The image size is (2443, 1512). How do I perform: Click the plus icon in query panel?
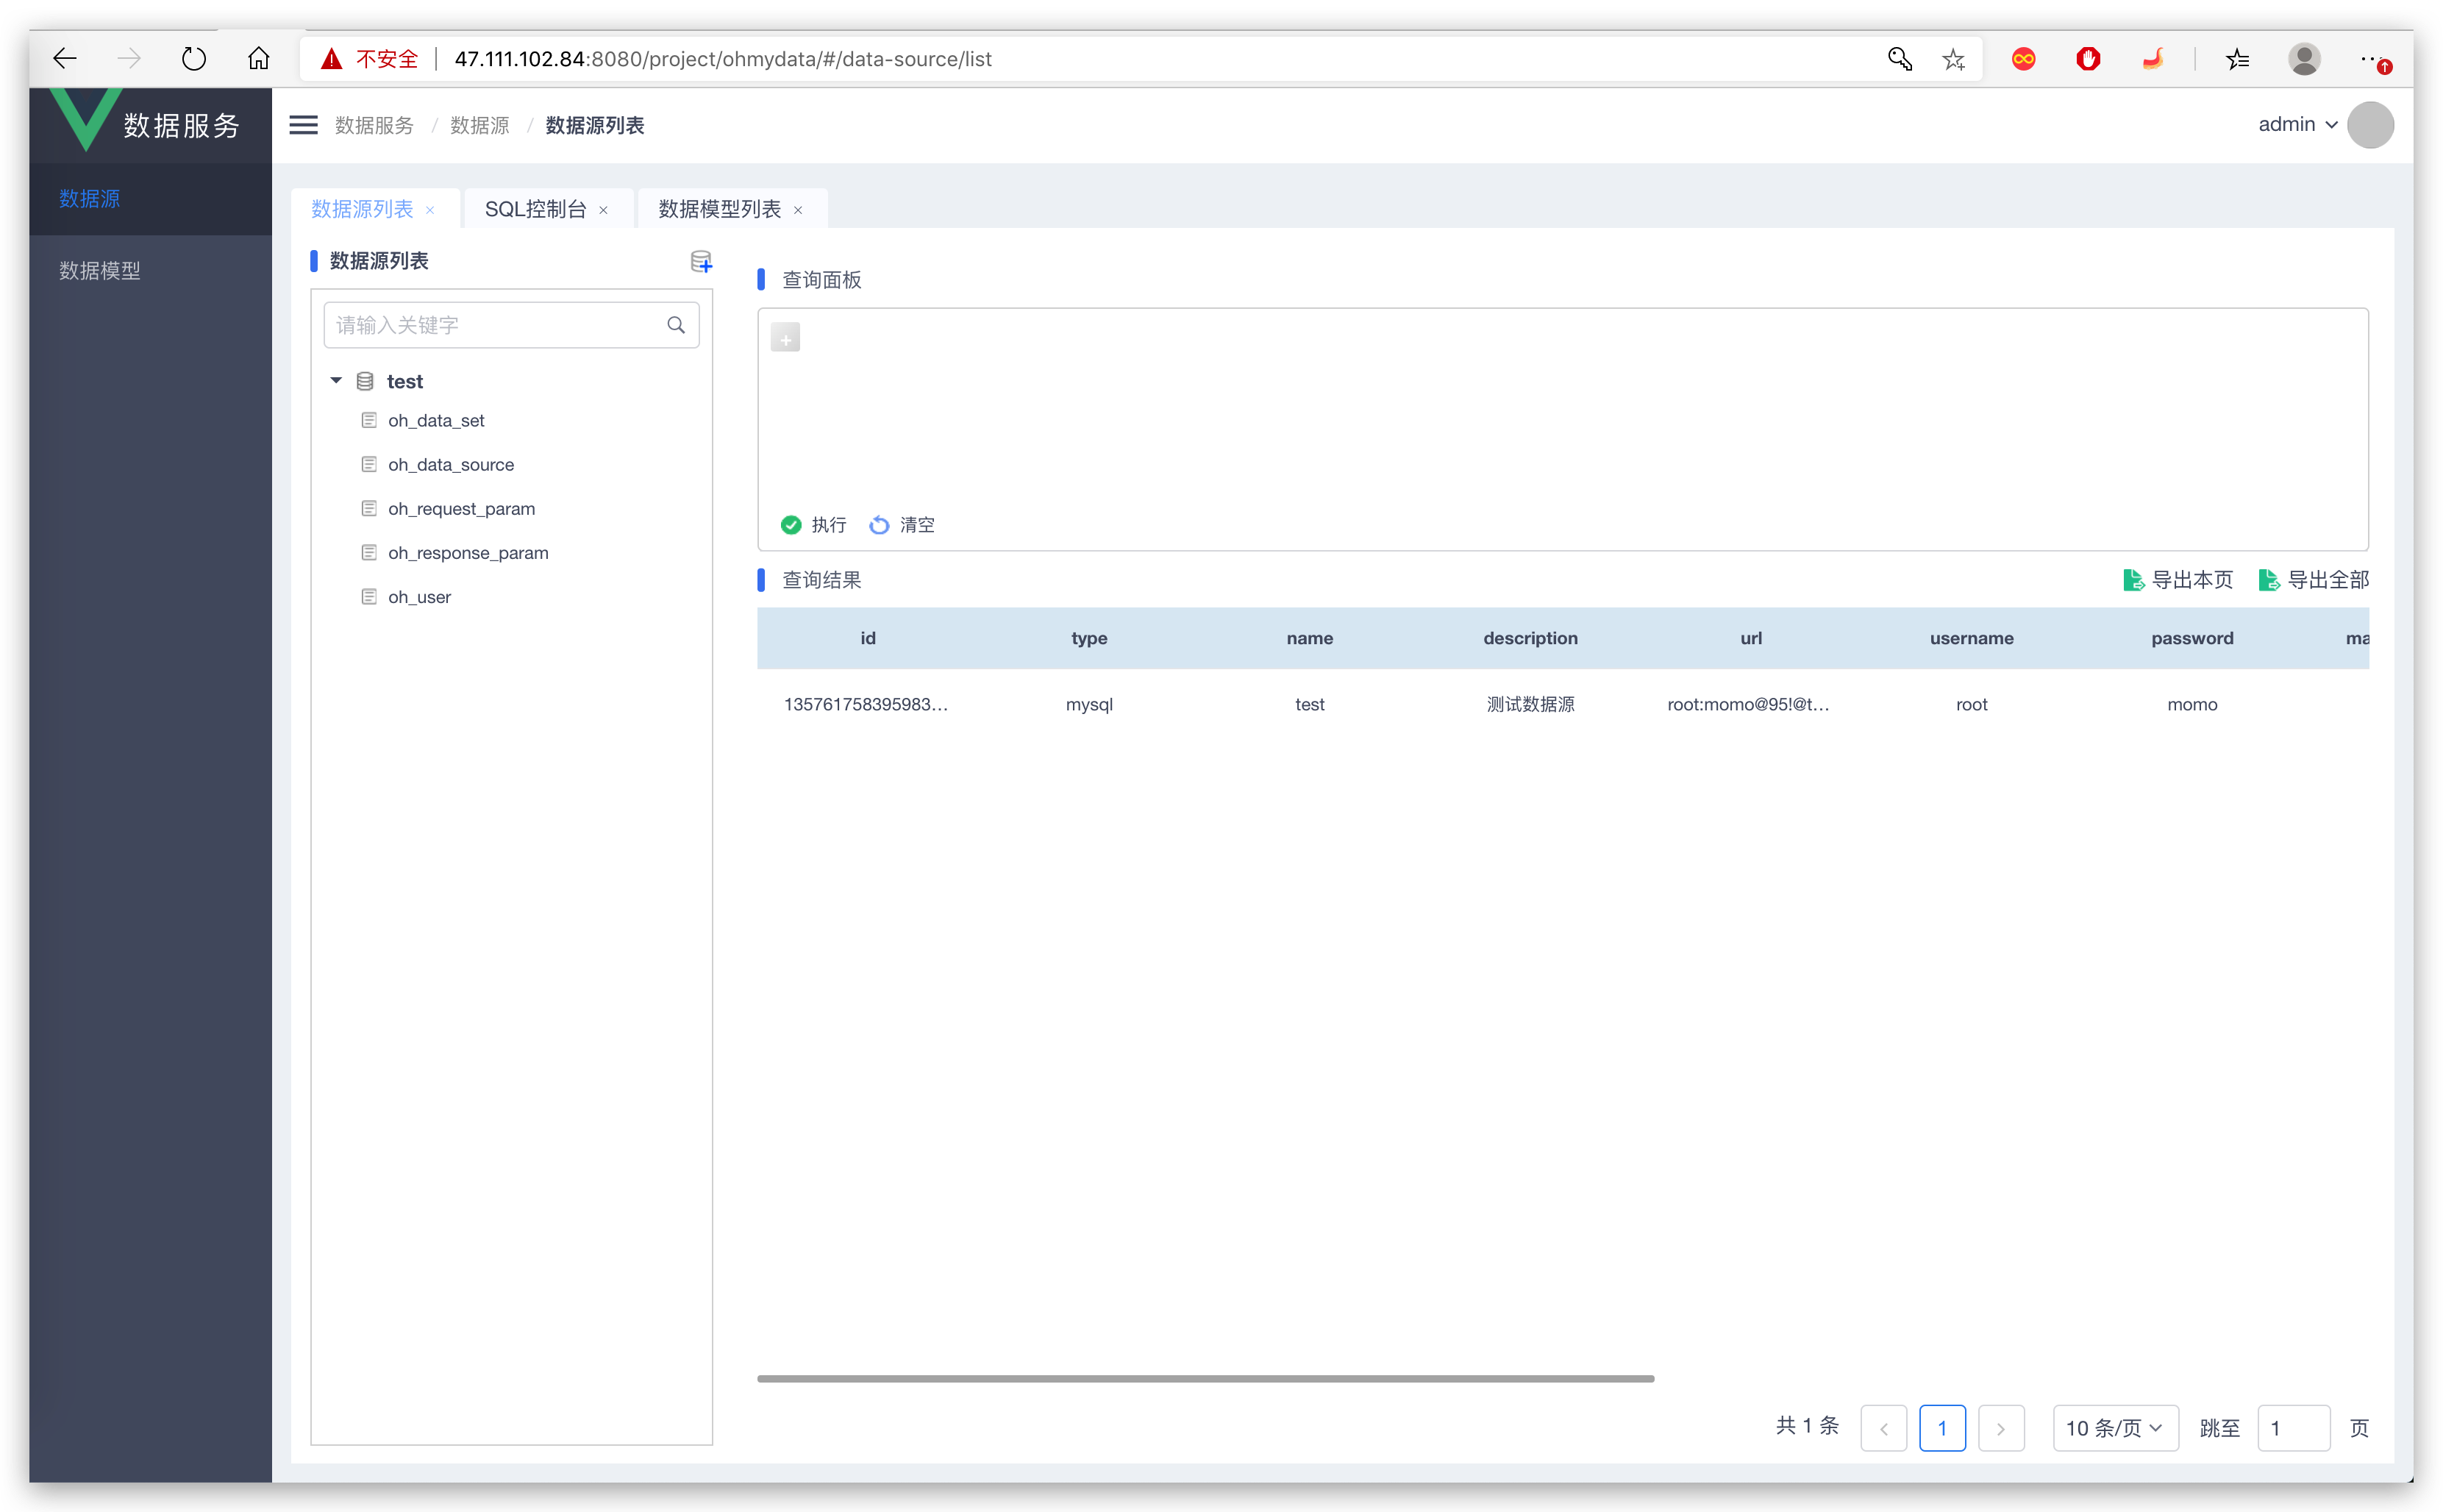[x=785, y=338]
